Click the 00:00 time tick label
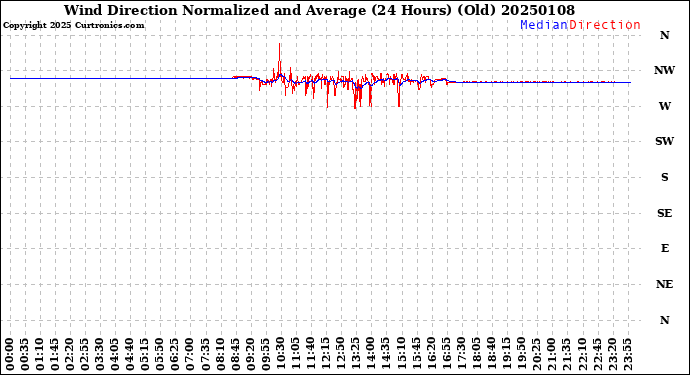 [10, 354]
